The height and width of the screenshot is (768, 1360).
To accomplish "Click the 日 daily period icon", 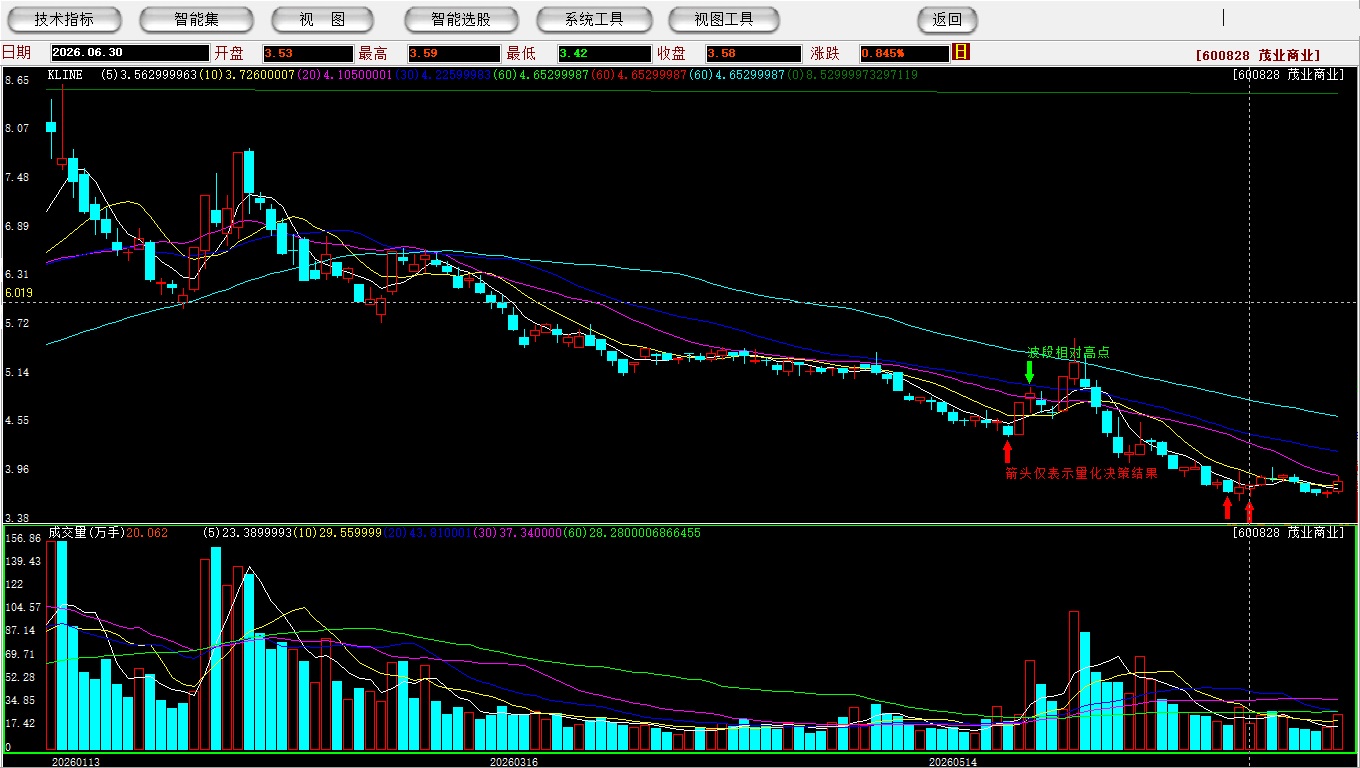I will tap(961, 52).
